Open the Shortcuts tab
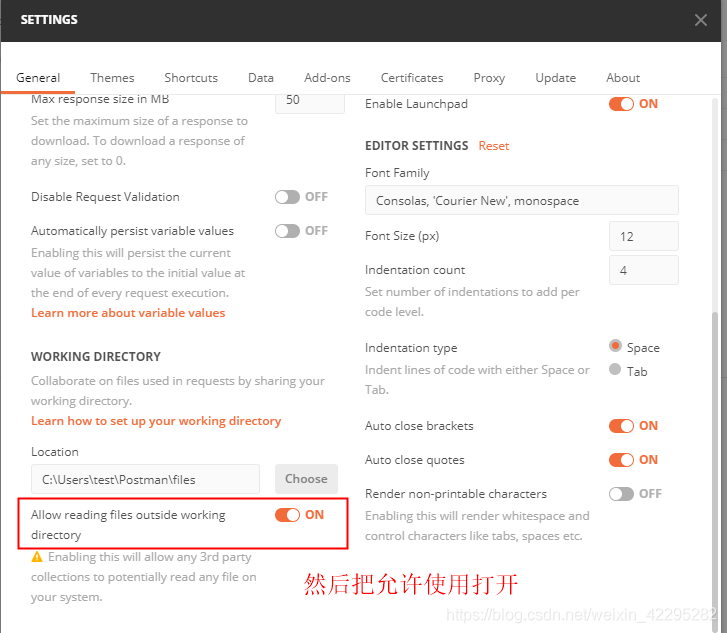 (191, 77)
